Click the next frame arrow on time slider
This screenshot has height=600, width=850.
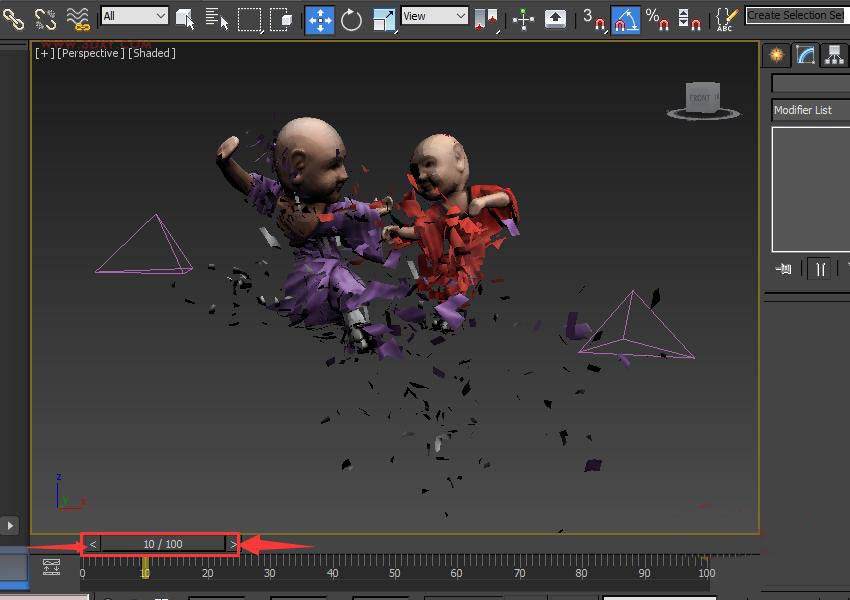[232, 544]
